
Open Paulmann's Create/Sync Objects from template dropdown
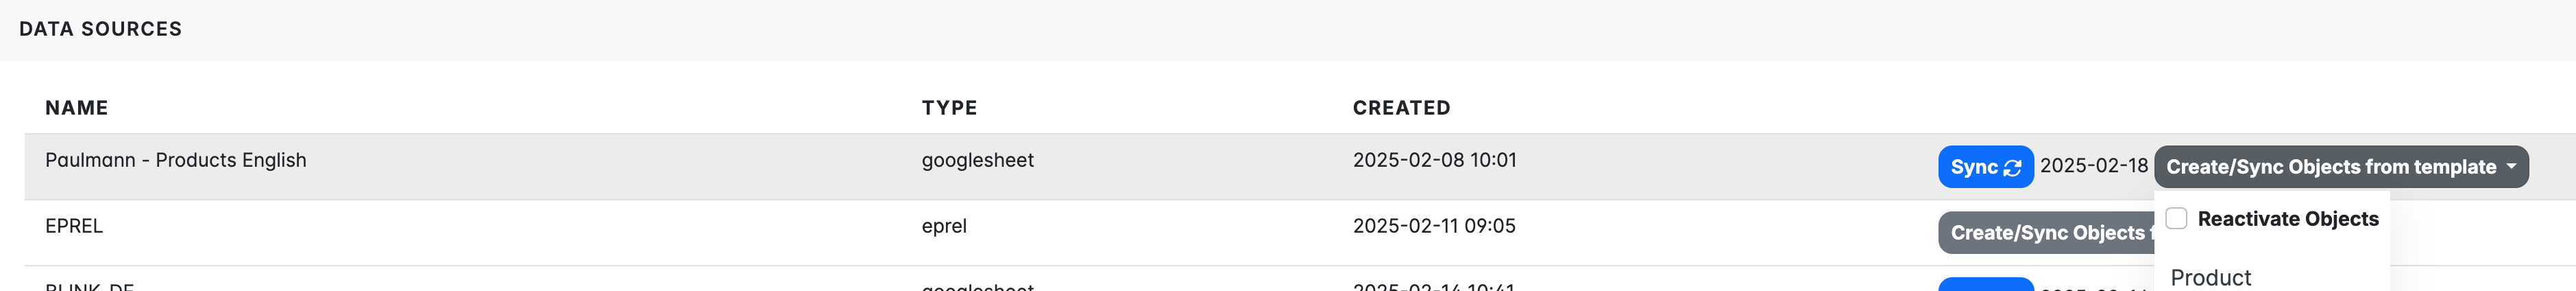pos(2341,167)
